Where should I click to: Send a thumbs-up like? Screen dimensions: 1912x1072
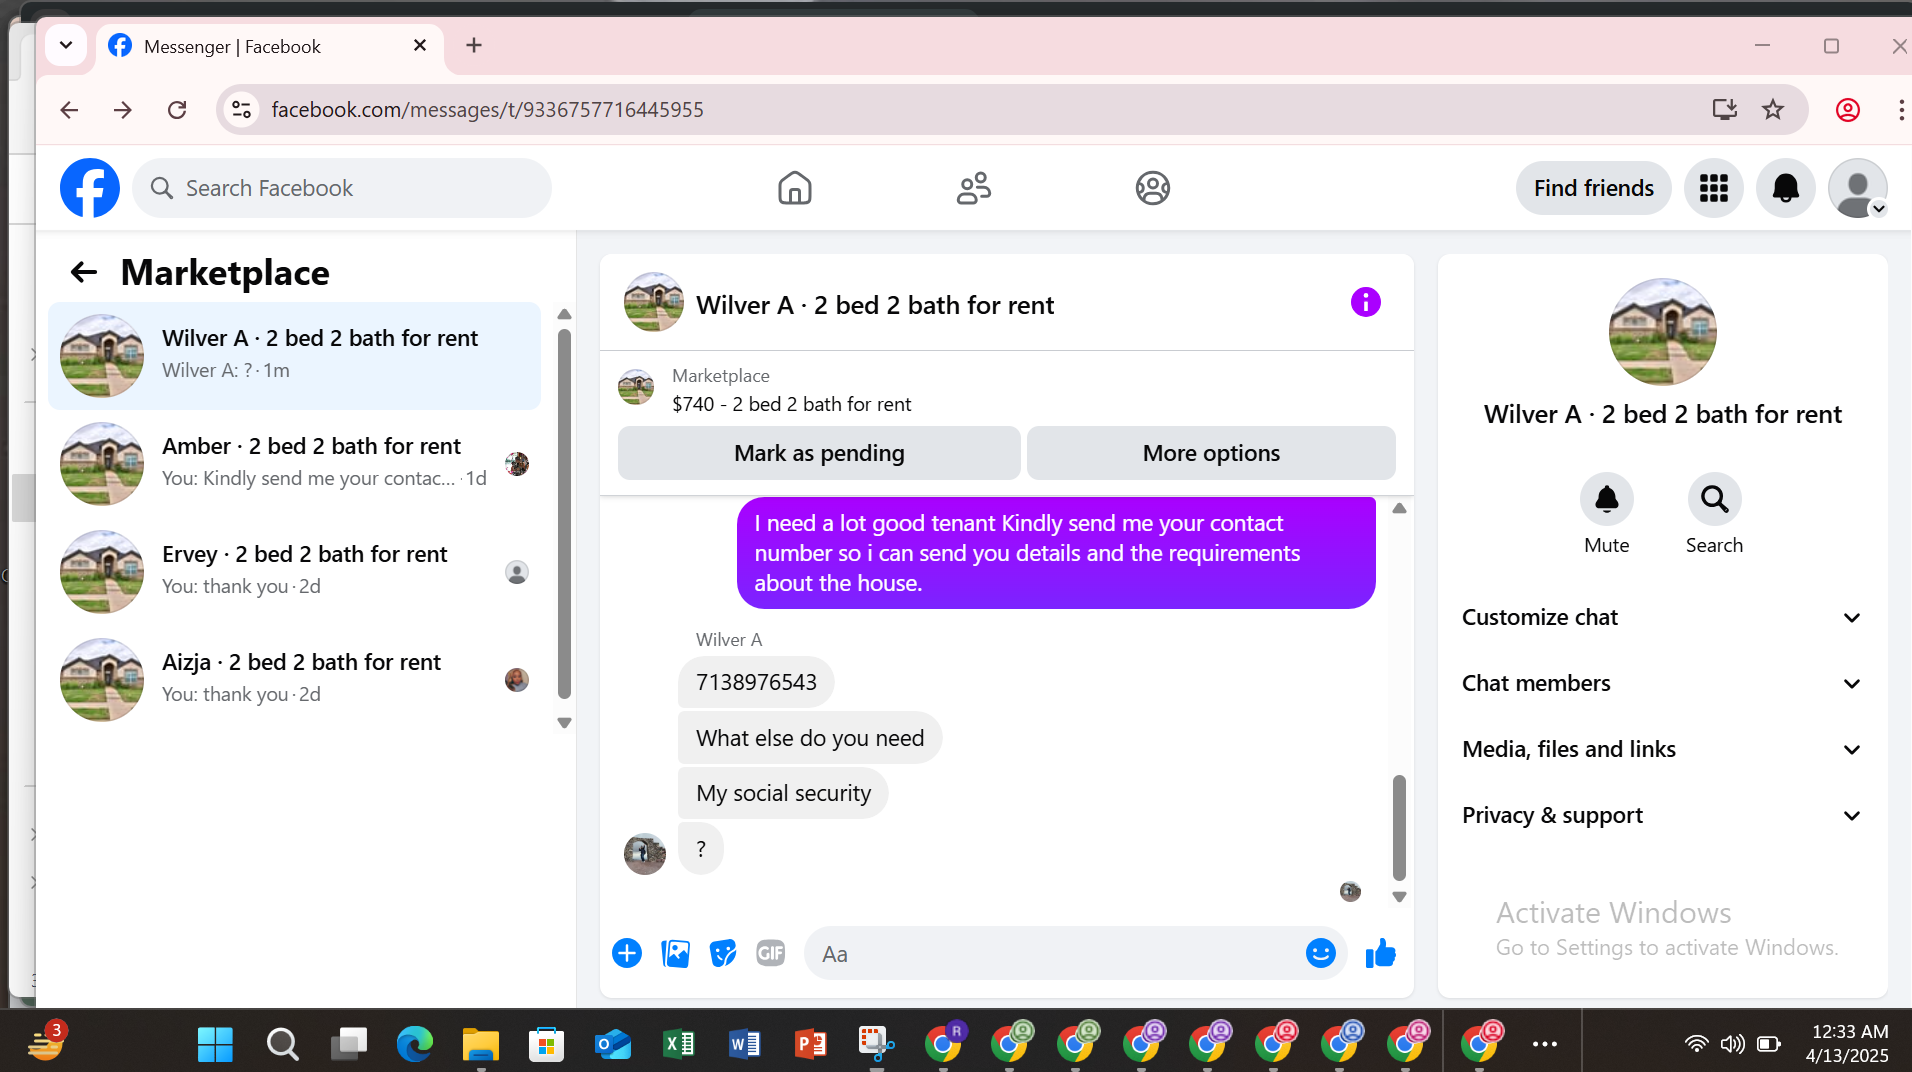coord(1381,953)
